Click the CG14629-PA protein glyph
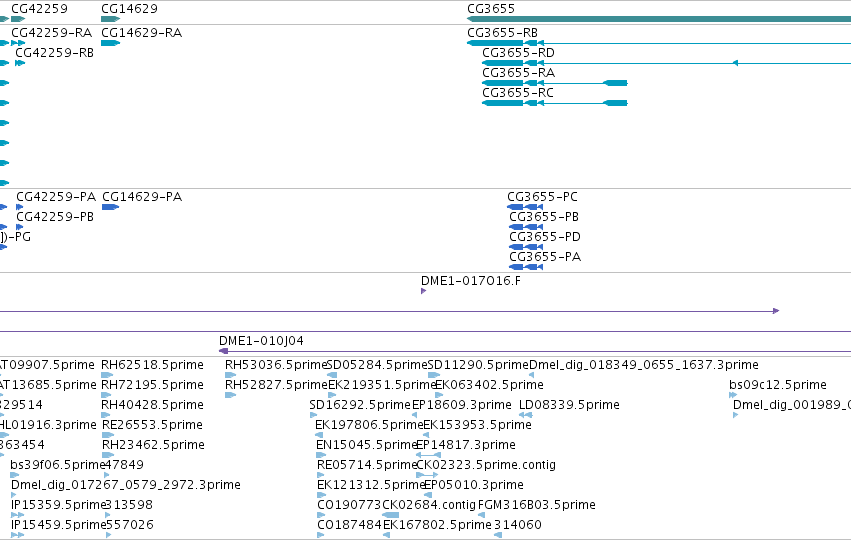The image size is (851, 540). point(110,207)
